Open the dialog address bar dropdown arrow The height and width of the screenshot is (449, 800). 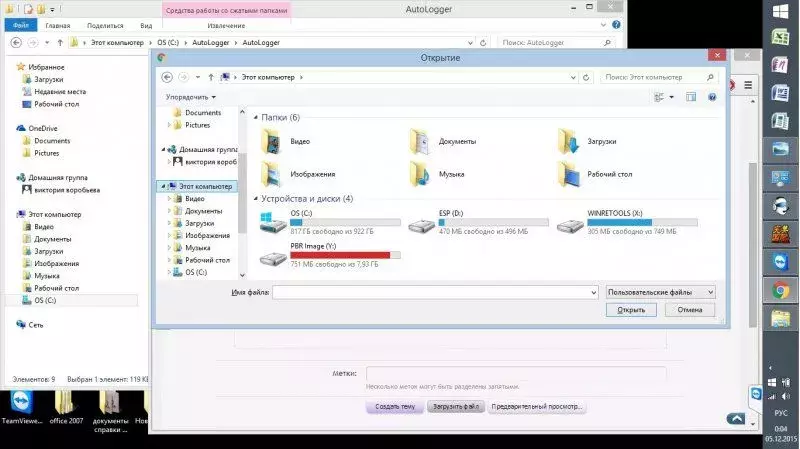[x=572, y=78]
